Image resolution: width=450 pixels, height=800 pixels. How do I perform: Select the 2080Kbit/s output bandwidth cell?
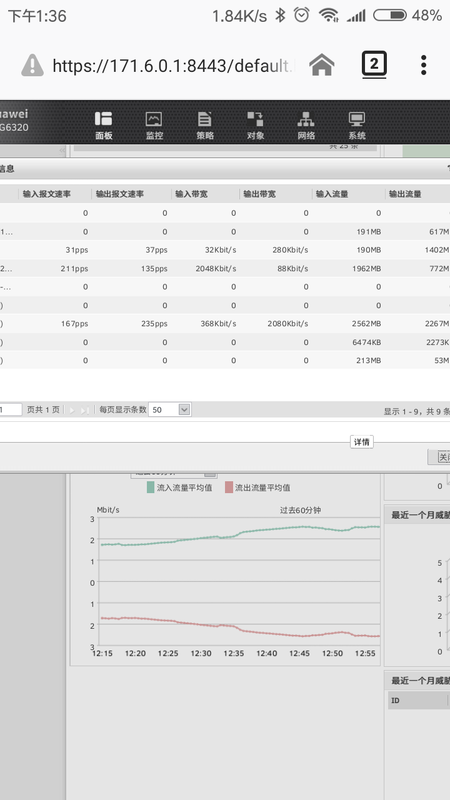pyautogui.click(x=288, y=323)
